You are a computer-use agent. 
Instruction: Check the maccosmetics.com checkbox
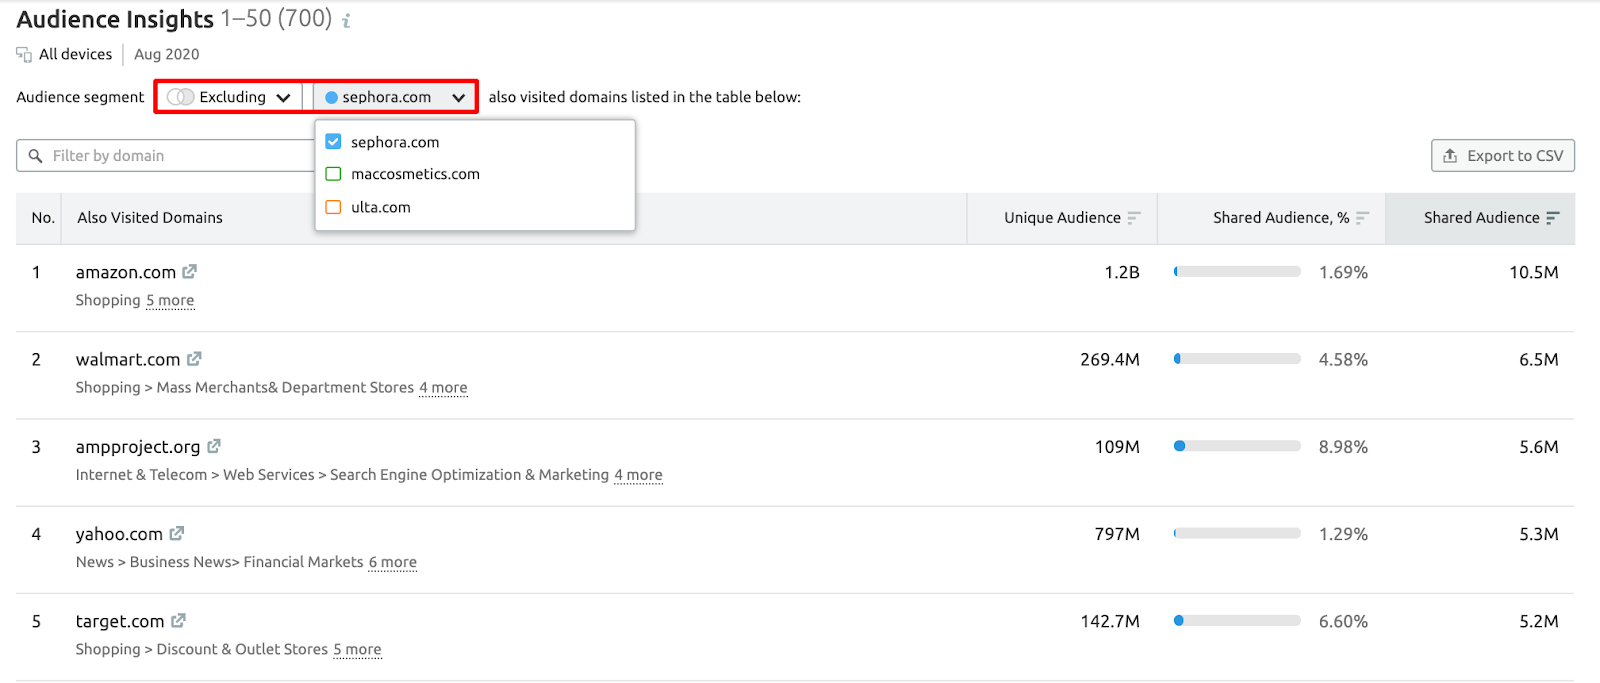tap(334, 174)
